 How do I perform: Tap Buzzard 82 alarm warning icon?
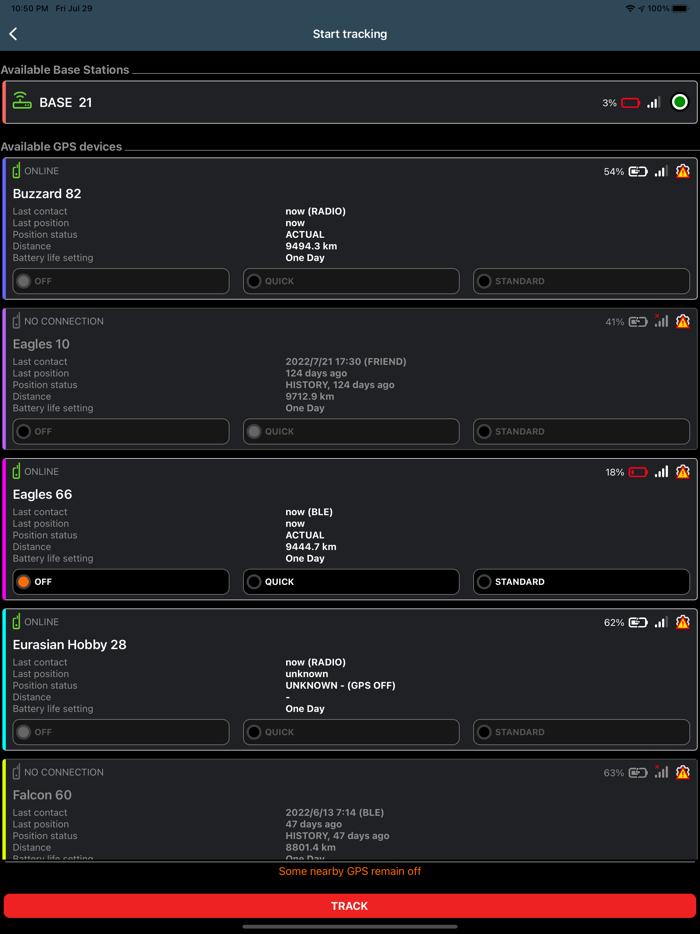click(x=683, y=171)
